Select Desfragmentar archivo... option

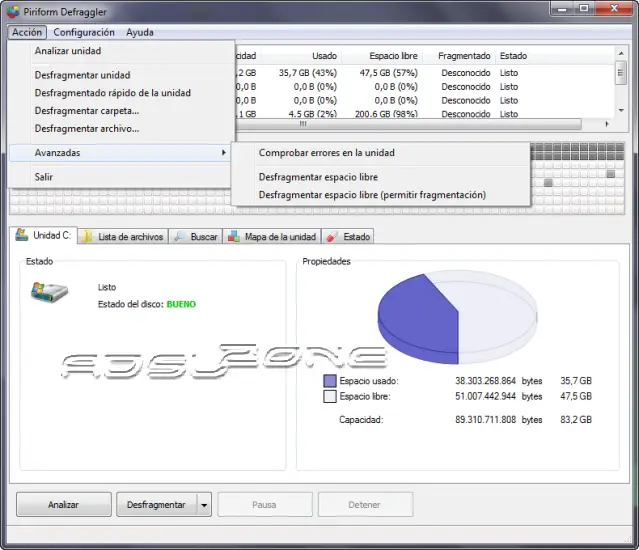(x=121, y=129)
